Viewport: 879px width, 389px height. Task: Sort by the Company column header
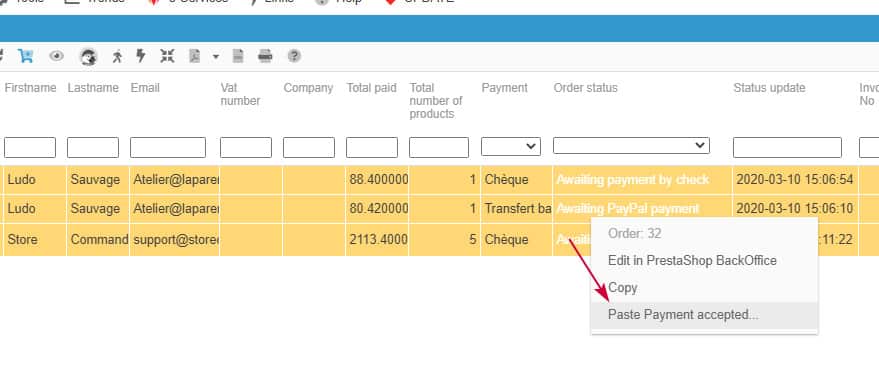coord(308,88)
